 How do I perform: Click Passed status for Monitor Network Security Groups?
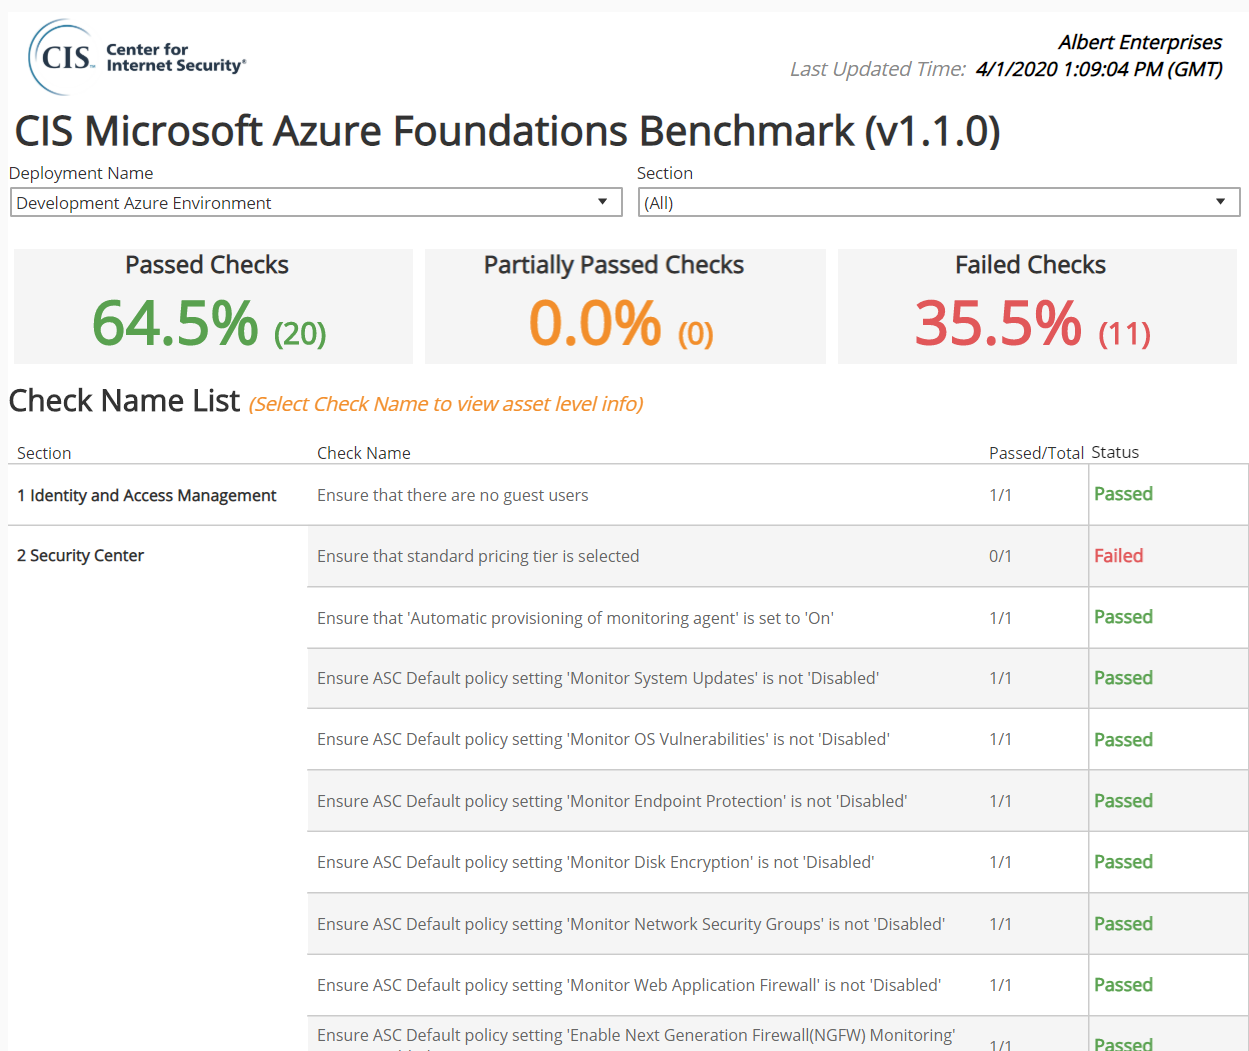(x=1123, y=924)
